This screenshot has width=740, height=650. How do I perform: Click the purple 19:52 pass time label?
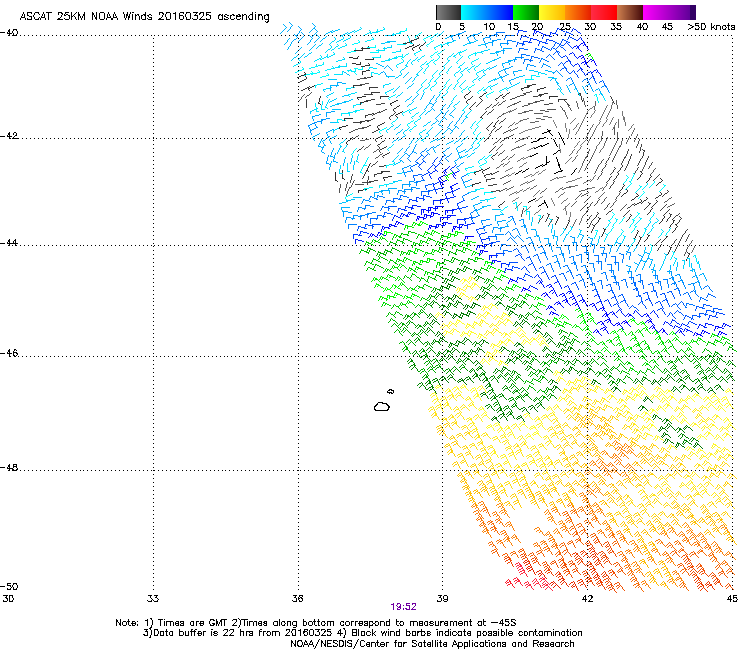(x=404, y=607)
